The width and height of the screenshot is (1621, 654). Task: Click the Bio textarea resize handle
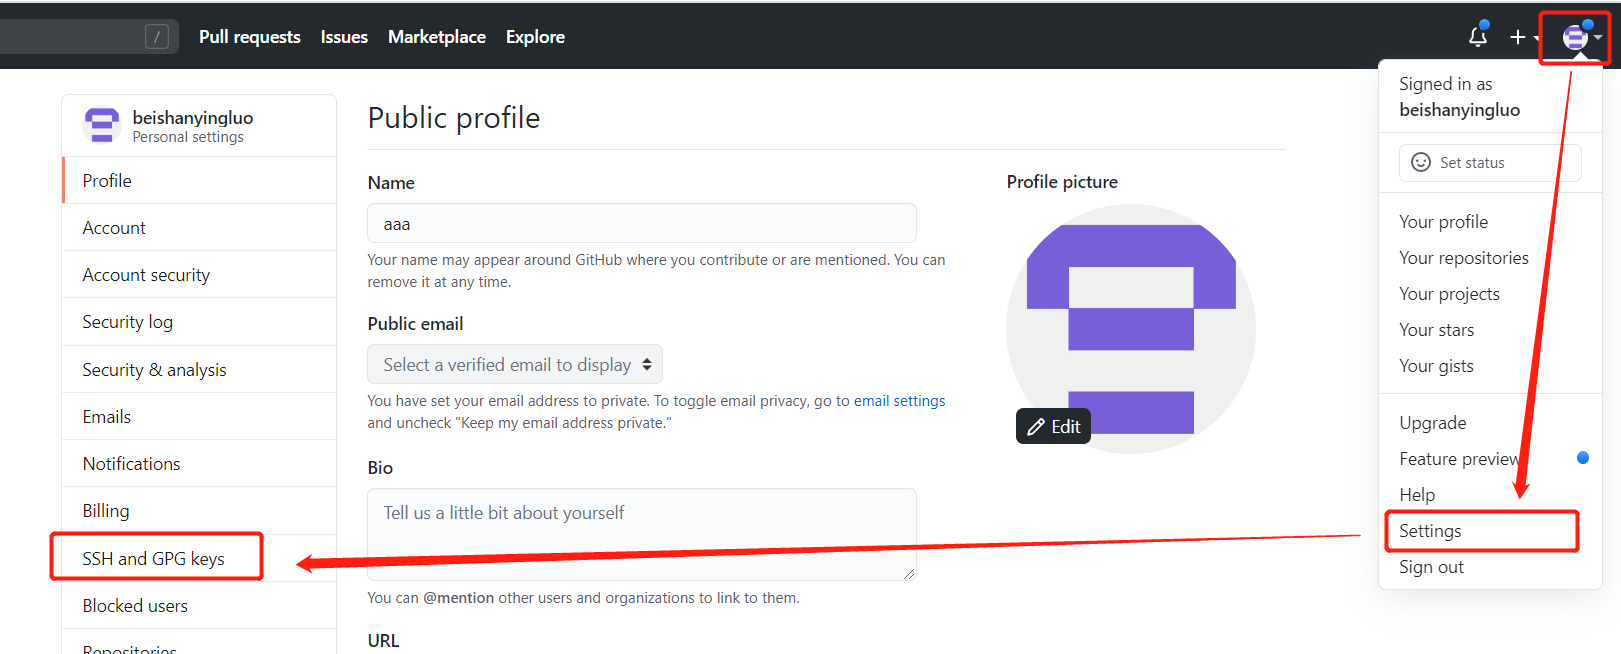pos(908,574)
